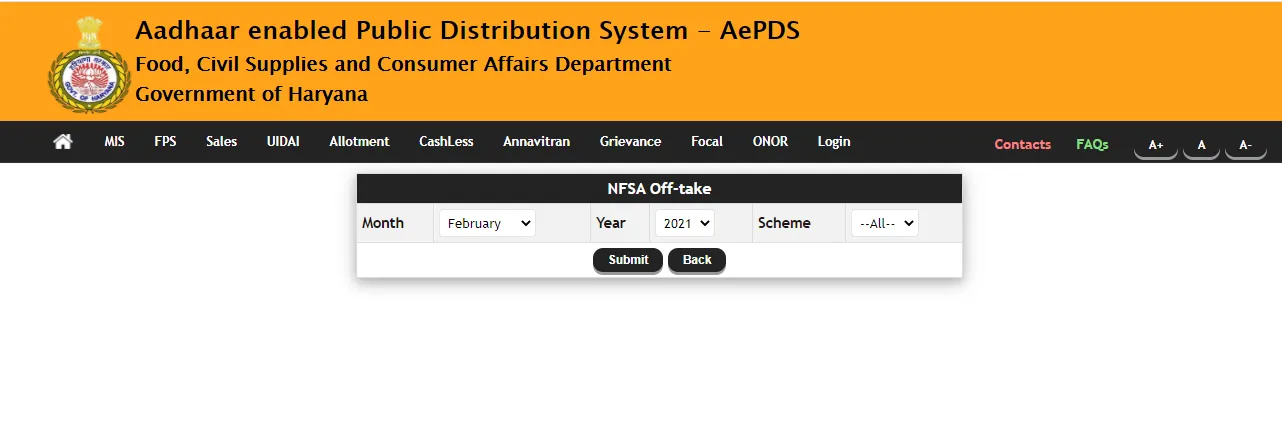Click the Back button
Viewport: 1282px width, 442px height.
697,260
